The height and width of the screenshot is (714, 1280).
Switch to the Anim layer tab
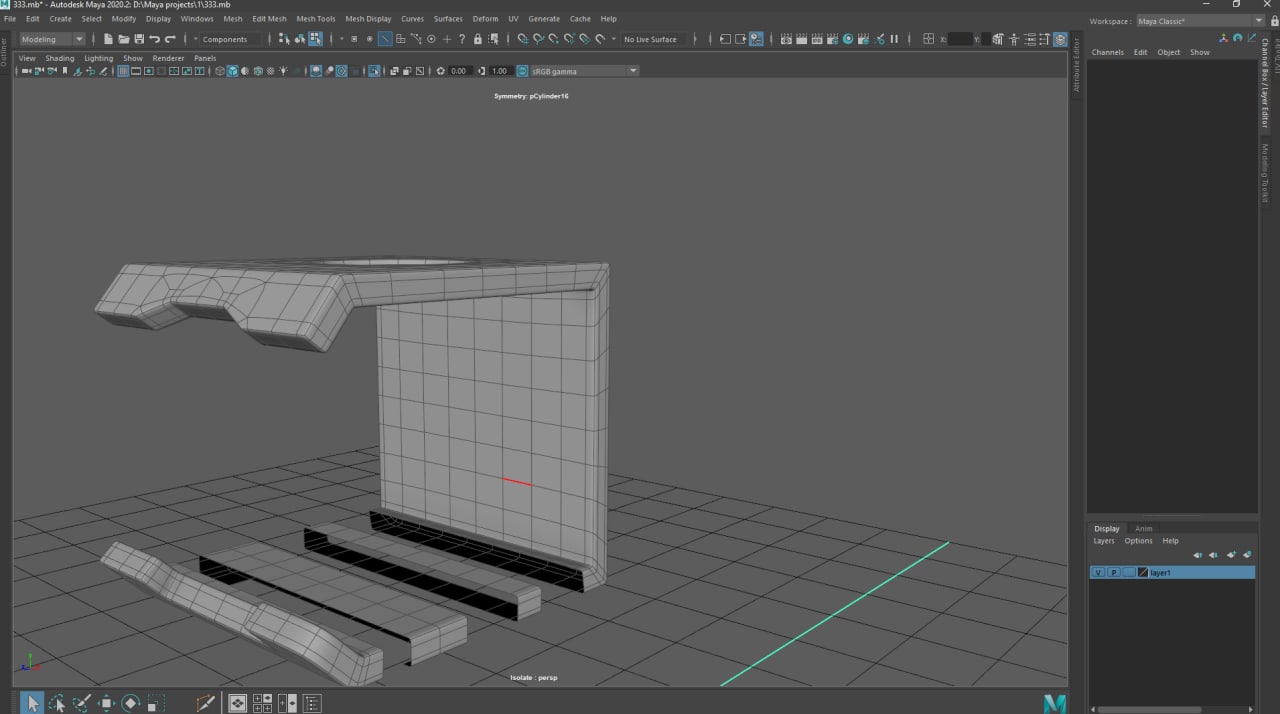click(x=1143, y=529)
